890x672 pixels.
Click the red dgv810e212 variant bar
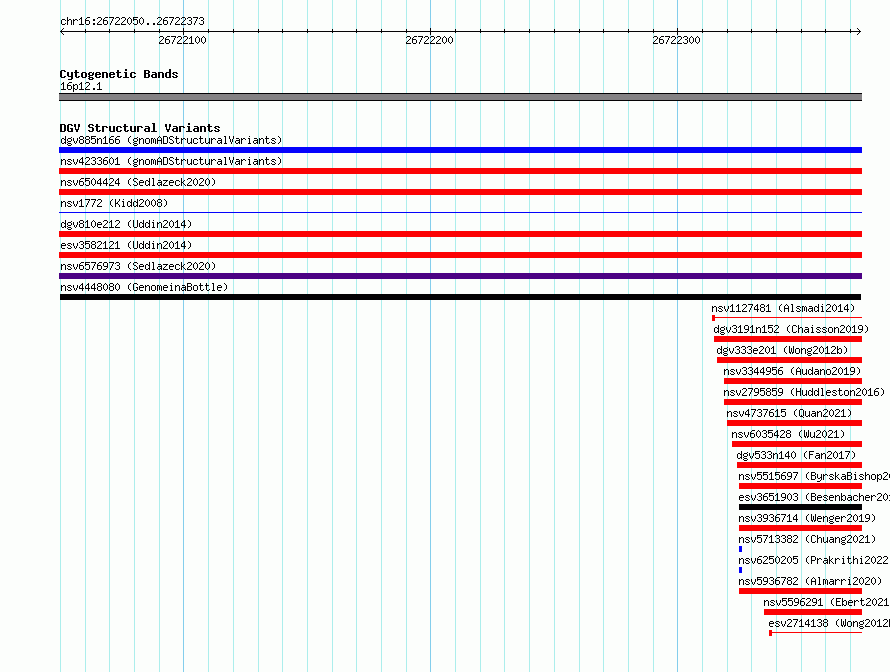click(460, 234)
